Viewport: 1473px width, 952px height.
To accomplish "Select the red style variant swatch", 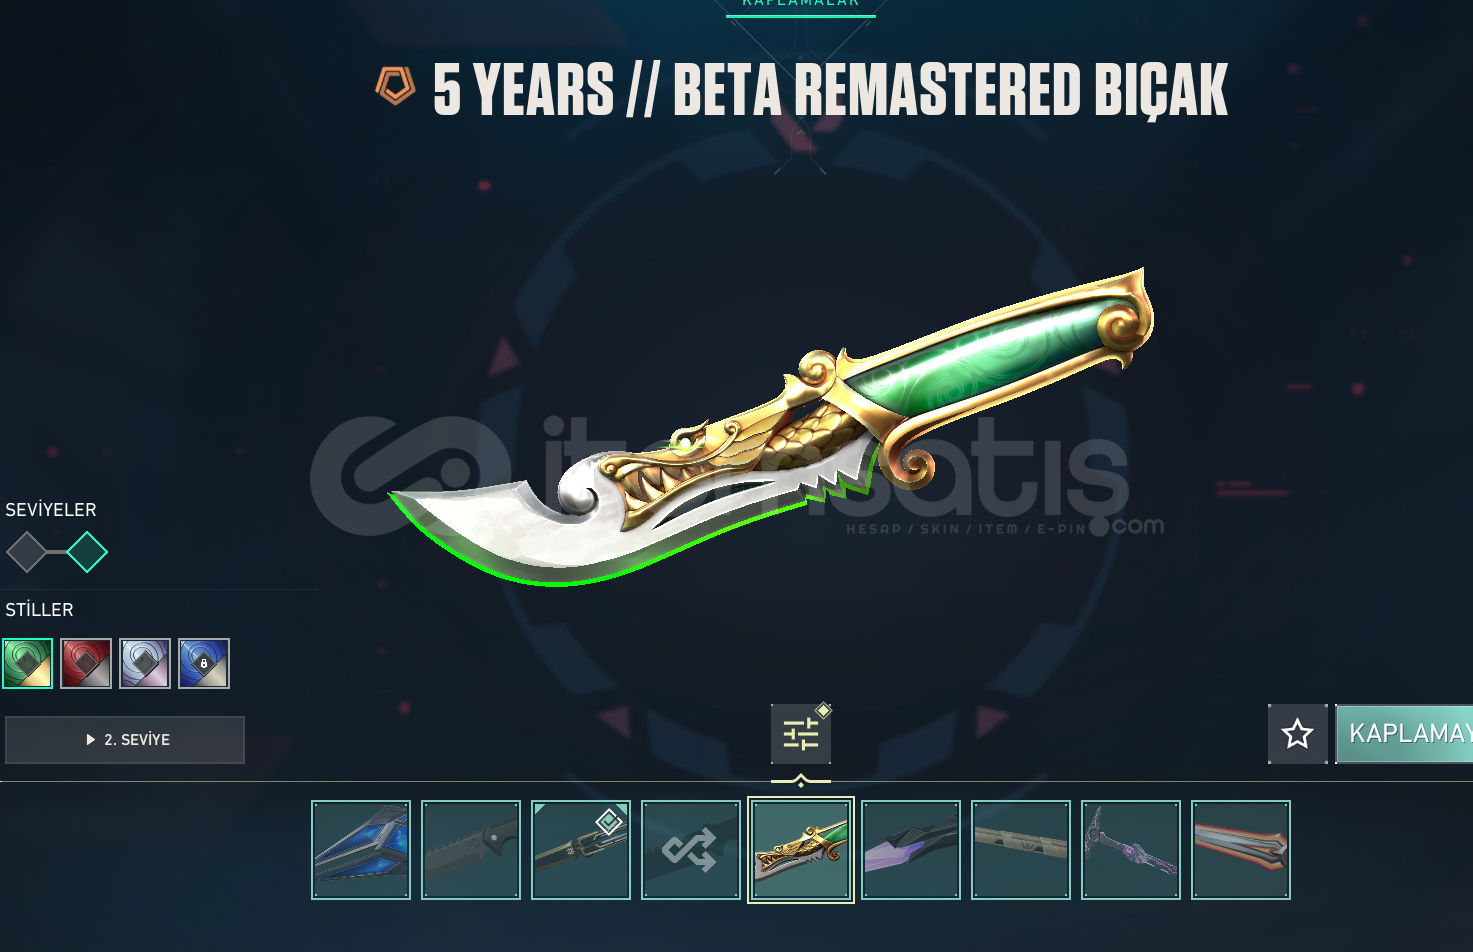I will point(86,663).
